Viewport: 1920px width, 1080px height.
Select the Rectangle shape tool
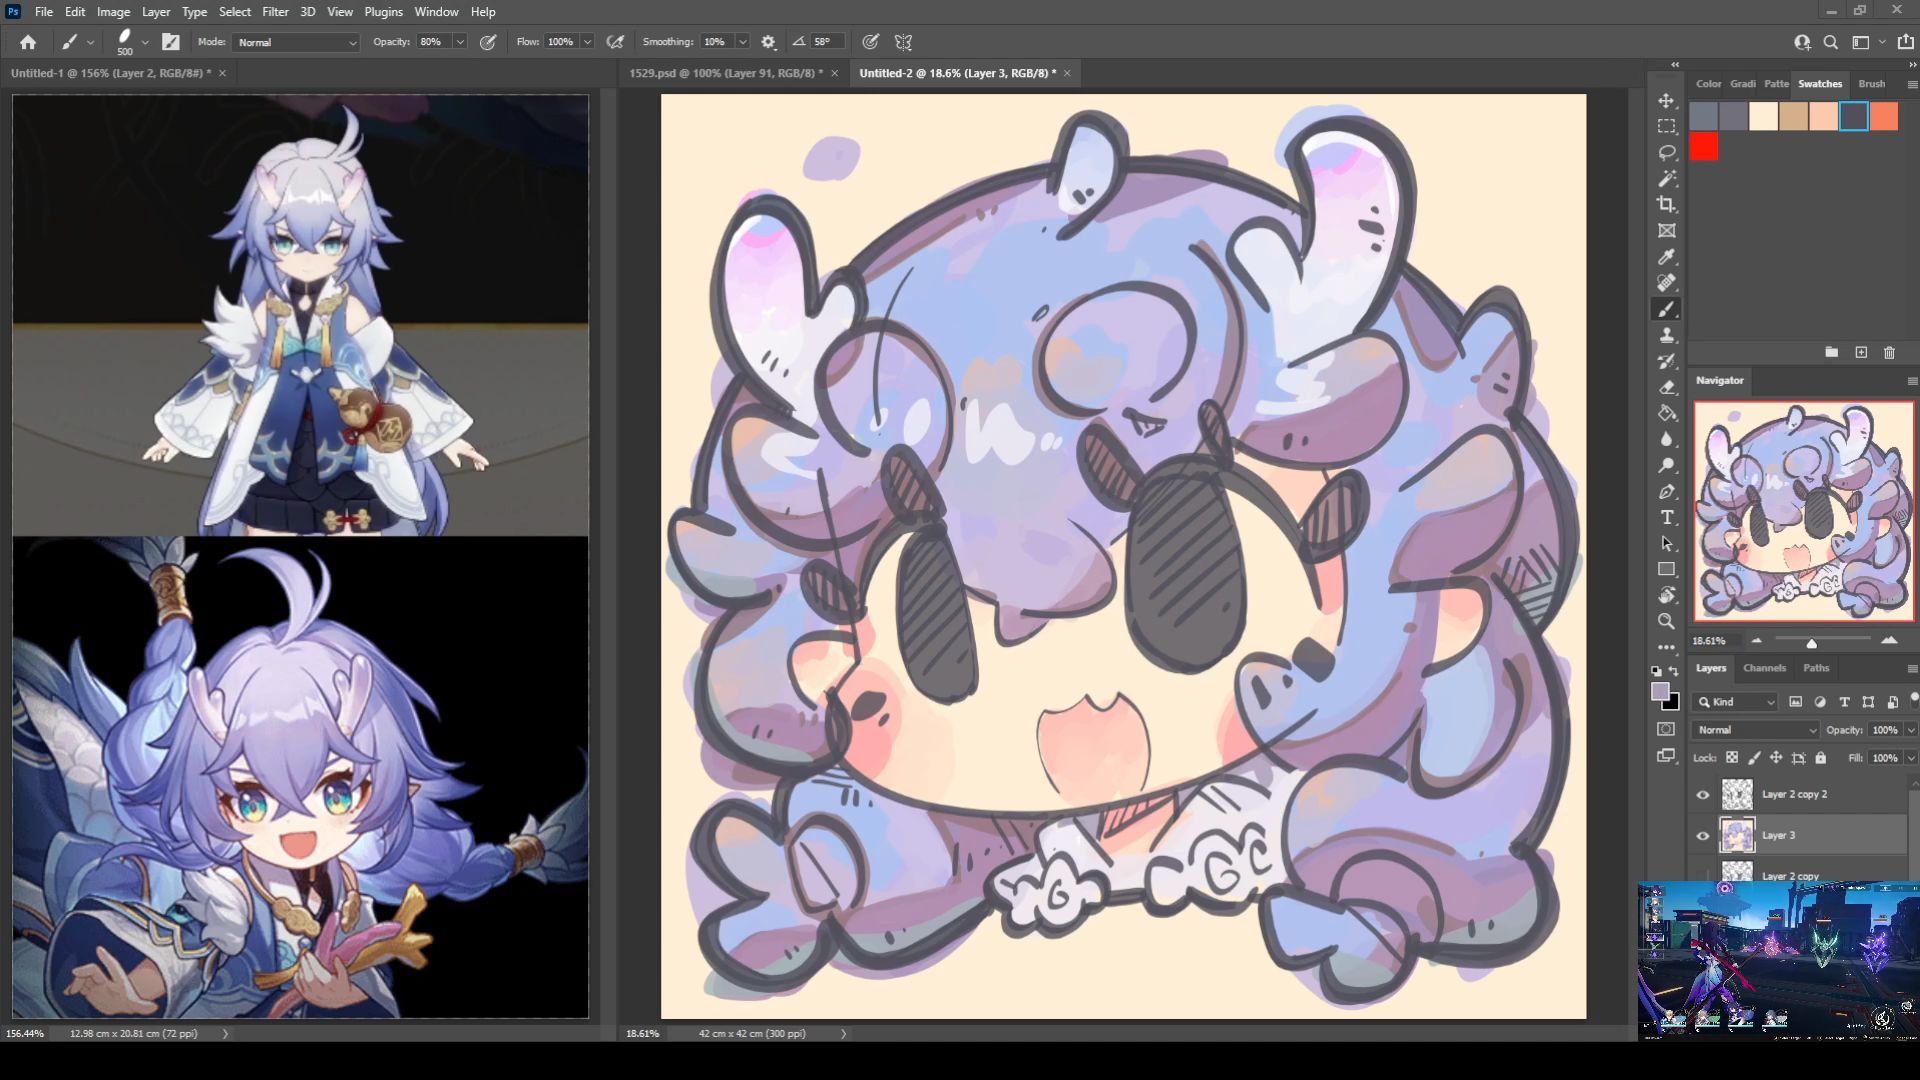point(1666,569)
